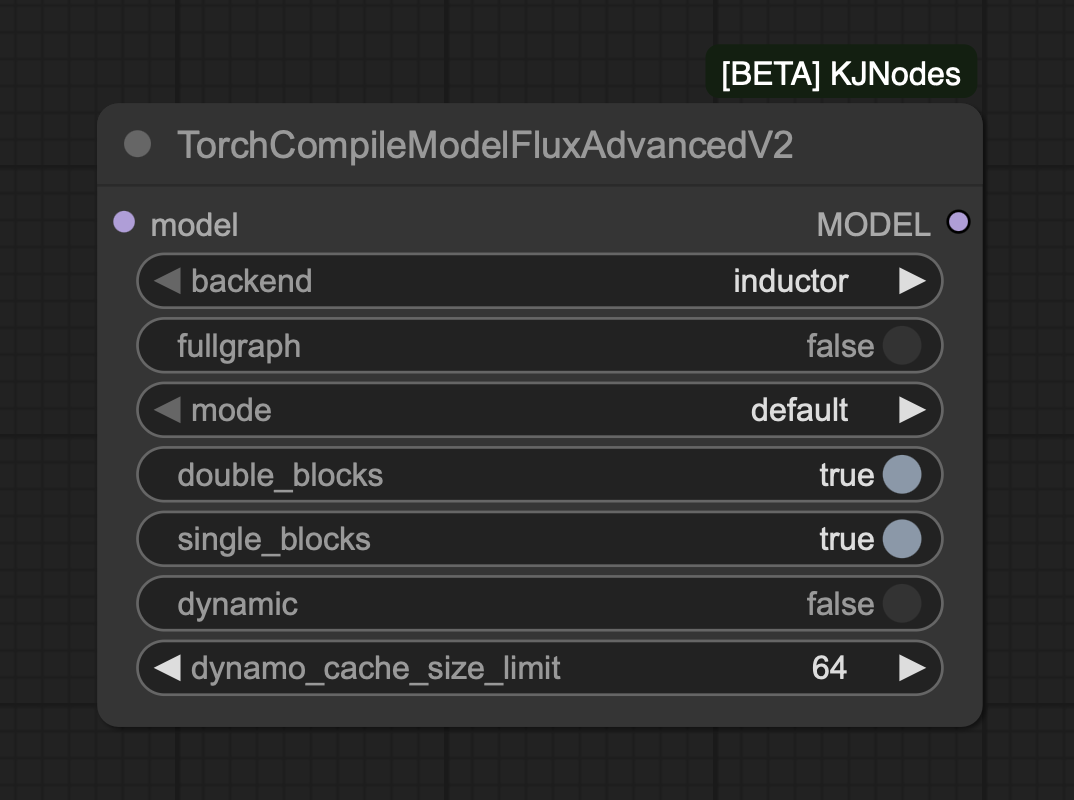The height and width of the screenshot is (800, 1074).
Task: Click the model input label
Action: click(x=194, y=225)
